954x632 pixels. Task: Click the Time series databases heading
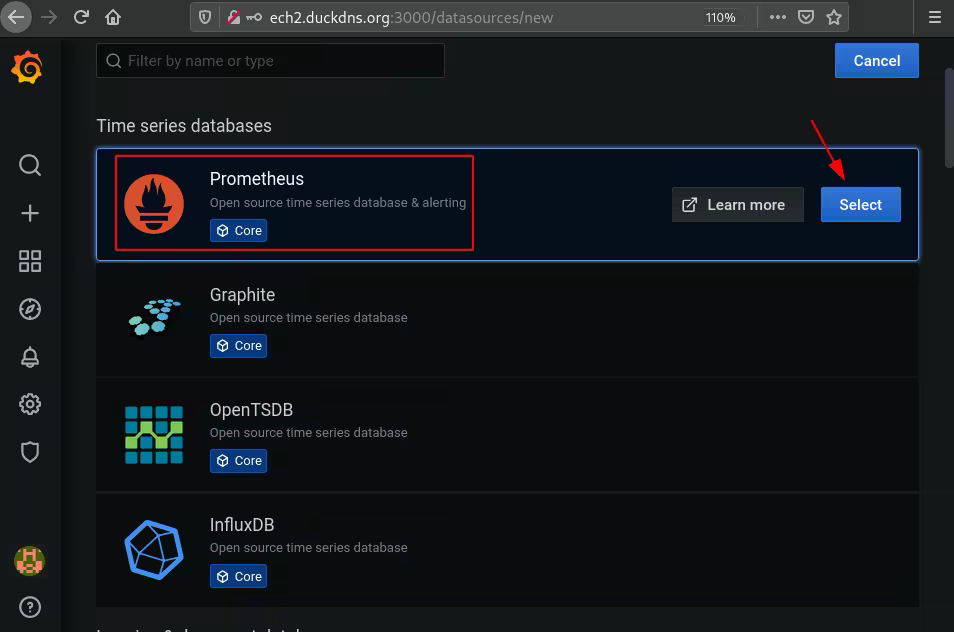point(184,126)
